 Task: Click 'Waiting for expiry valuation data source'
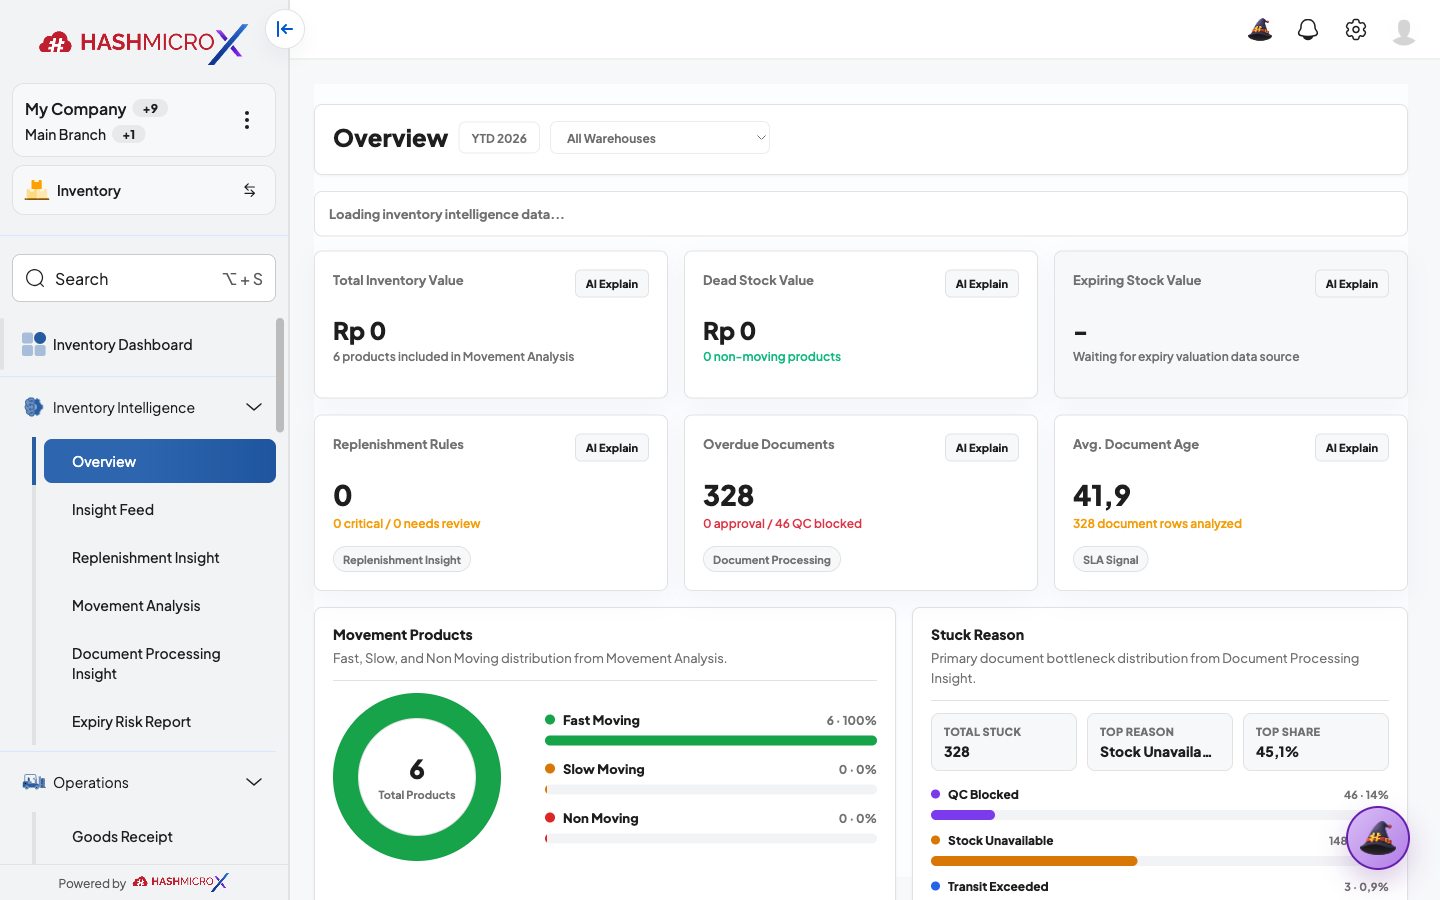[x=1186, y=357]
